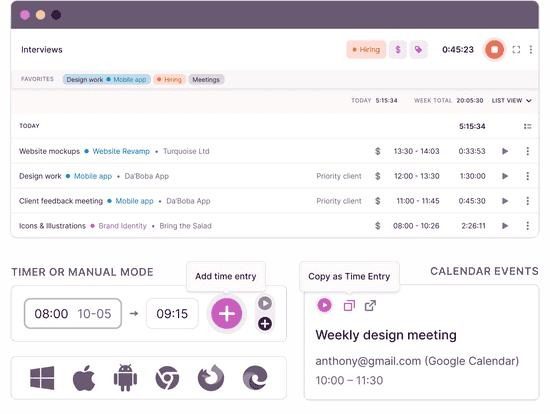Open the tags icon in timer bar
Viewport: 550px width, 414px height.
(418, 49)
